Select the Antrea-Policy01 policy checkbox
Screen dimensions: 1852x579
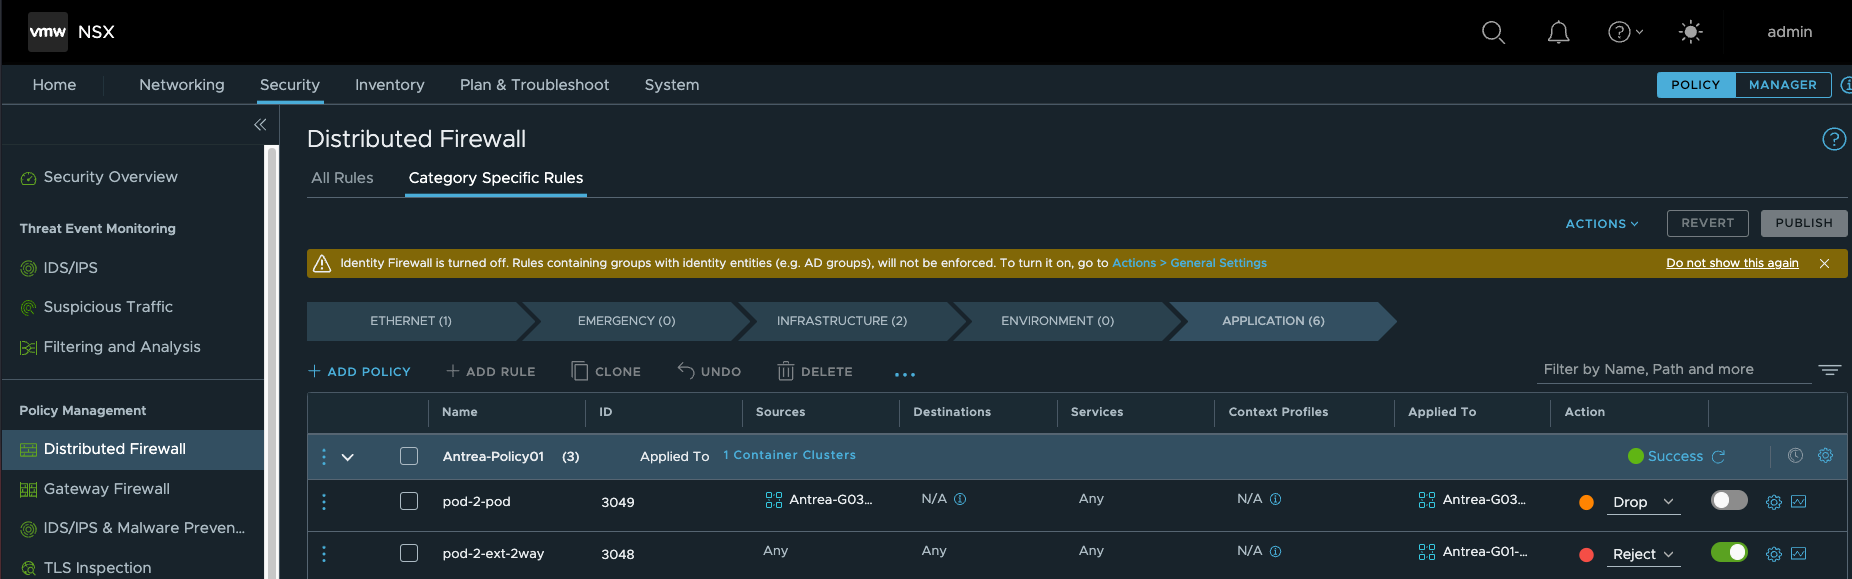click(409, 456)
